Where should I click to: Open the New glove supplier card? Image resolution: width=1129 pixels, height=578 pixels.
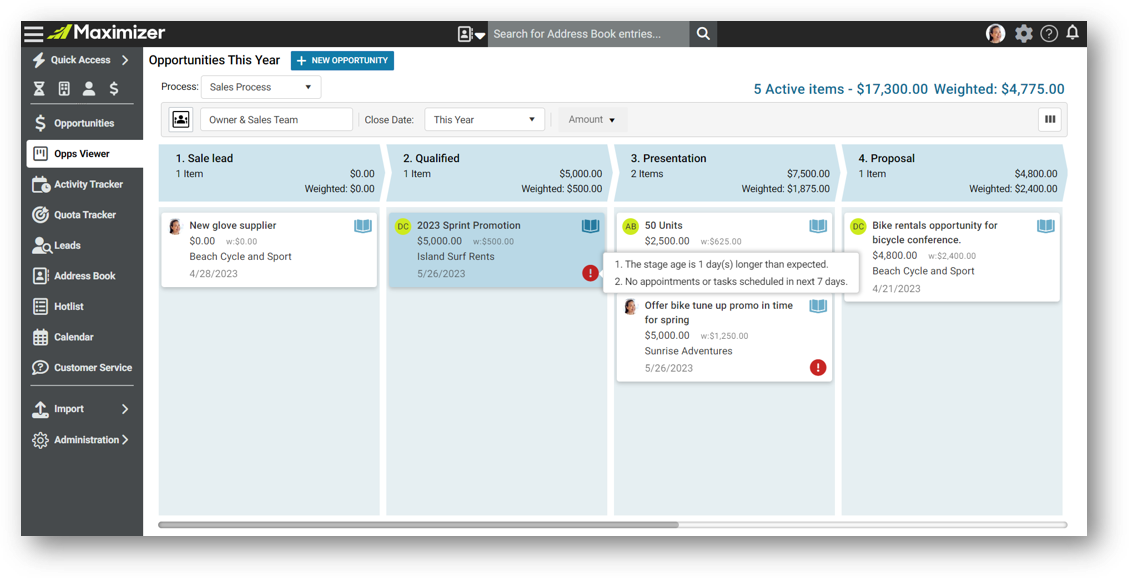269,249
